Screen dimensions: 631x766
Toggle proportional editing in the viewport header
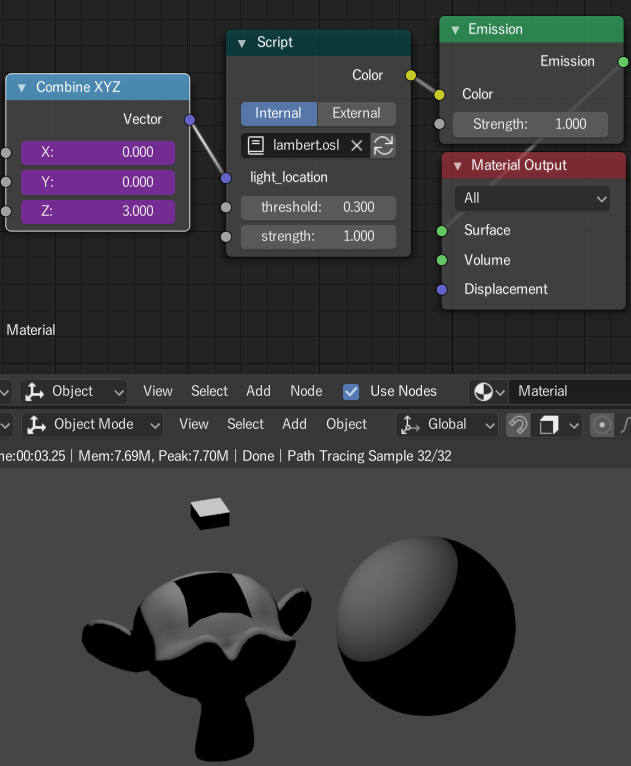point(602,425)
